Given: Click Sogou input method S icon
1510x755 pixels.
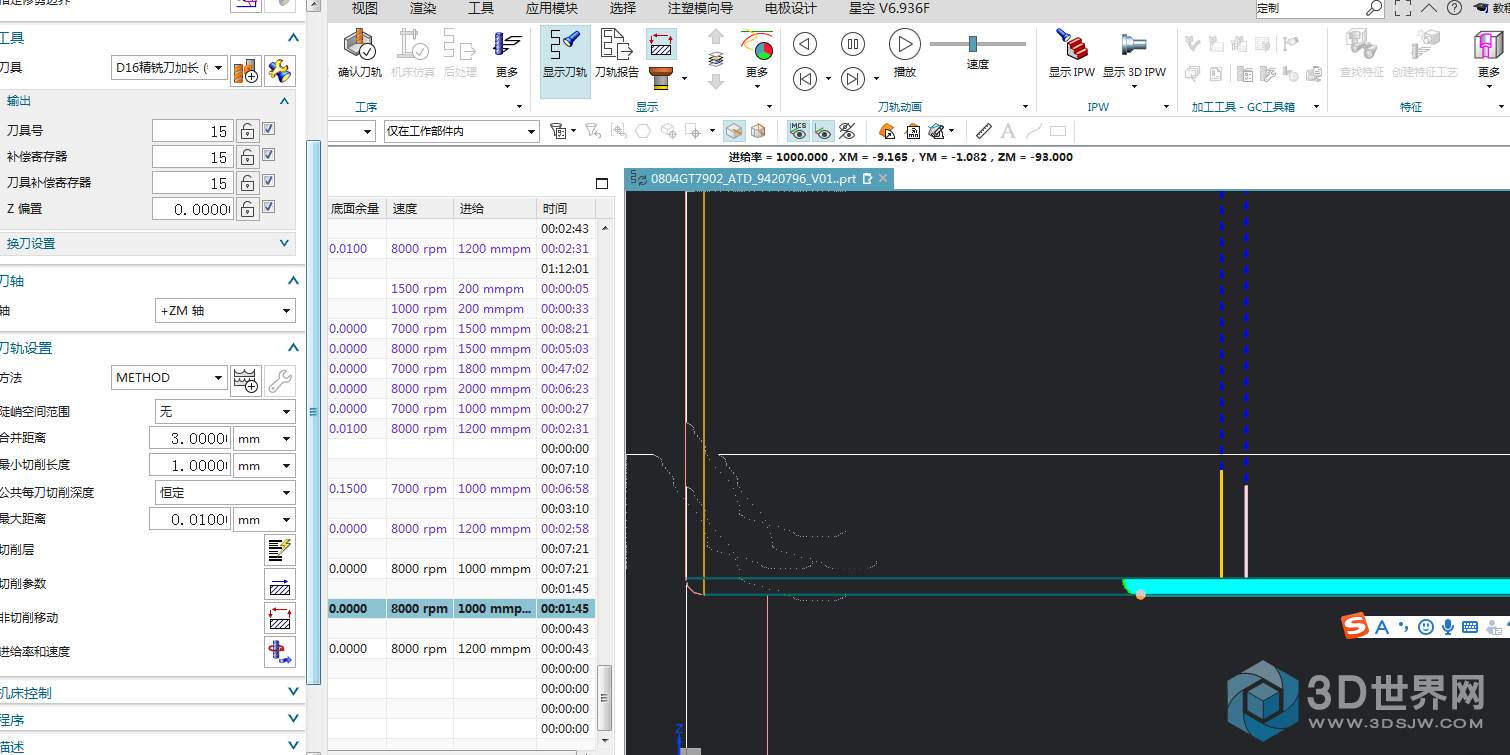Looking at the screenshot, I should coord(1355,627).
